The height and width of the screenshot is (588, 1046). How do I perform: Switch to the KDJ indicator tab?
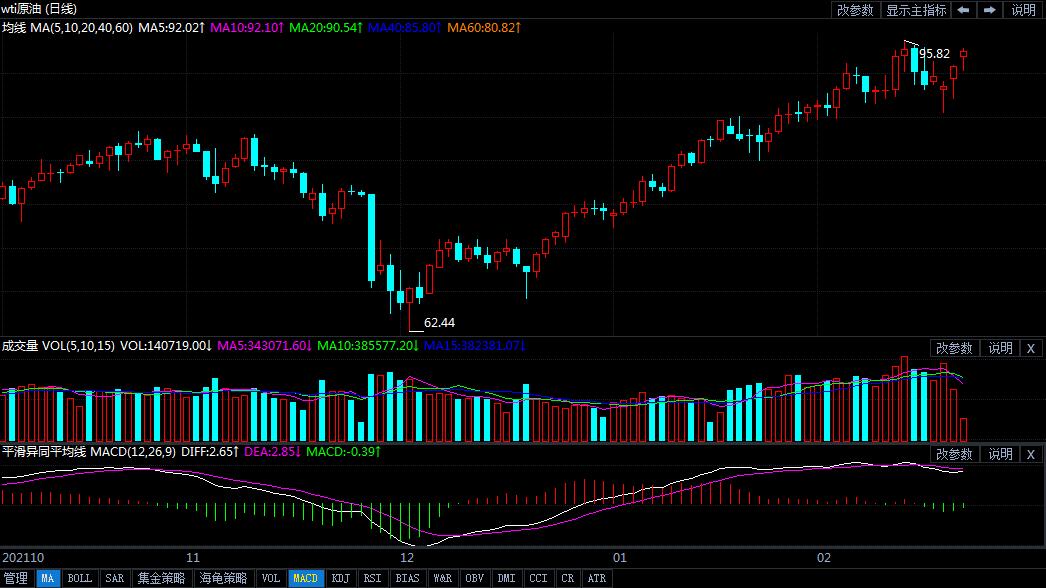point(340,578)
